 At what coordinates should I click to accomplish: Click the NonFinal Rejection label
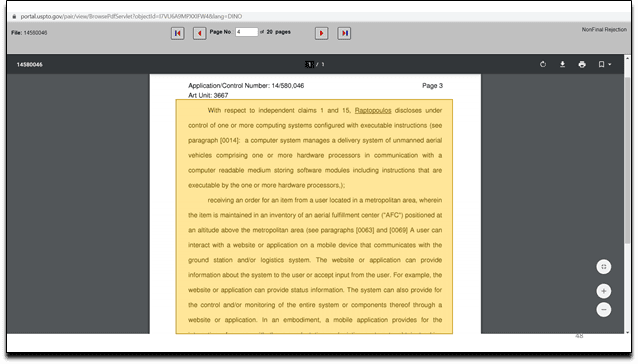(x=604, y=29)
